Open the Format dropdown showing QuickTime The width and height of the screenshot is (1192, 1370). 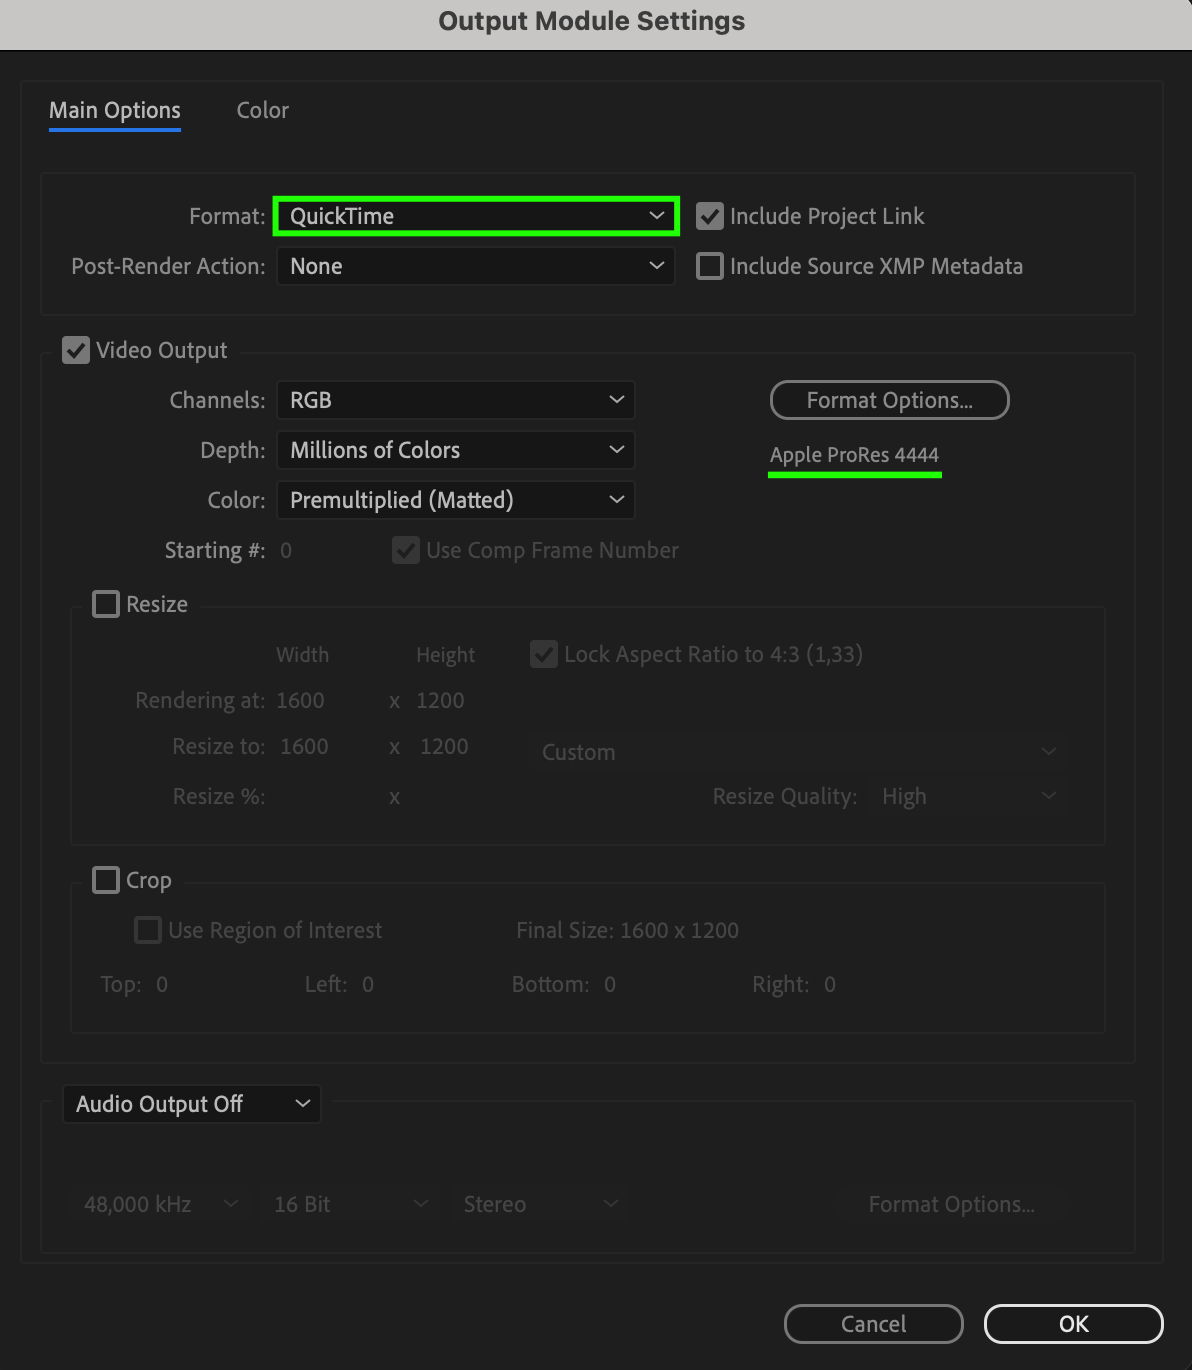475,216
